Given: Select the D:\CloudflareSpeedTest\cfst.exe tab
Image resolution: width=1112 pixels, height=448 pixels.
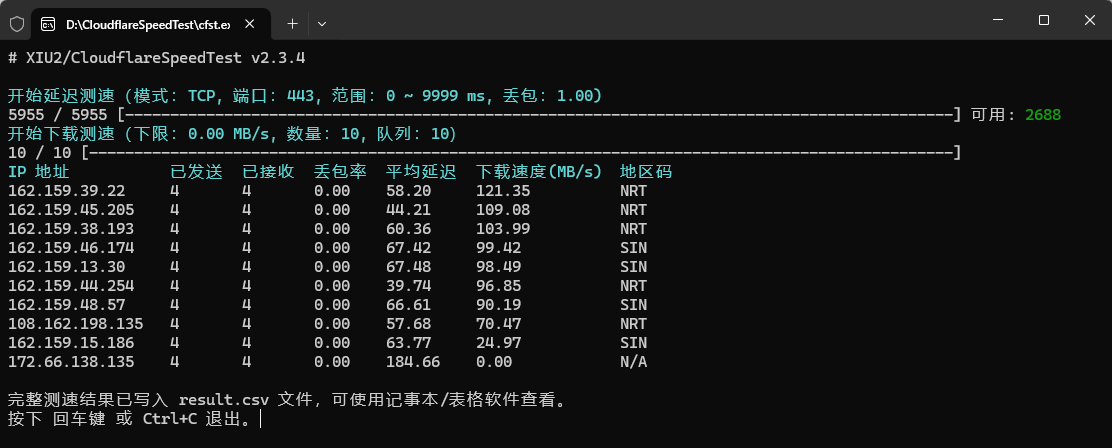Looking at the screenshot, I should [x=148, y=22].
